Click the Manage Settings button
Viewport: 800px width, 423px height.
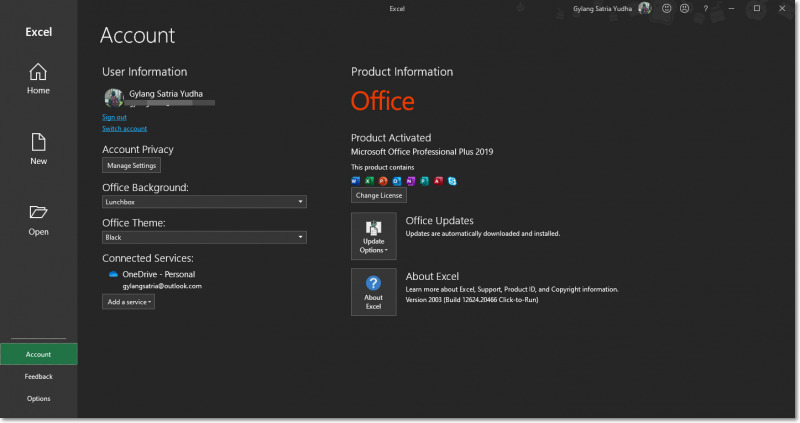(132, 165)
